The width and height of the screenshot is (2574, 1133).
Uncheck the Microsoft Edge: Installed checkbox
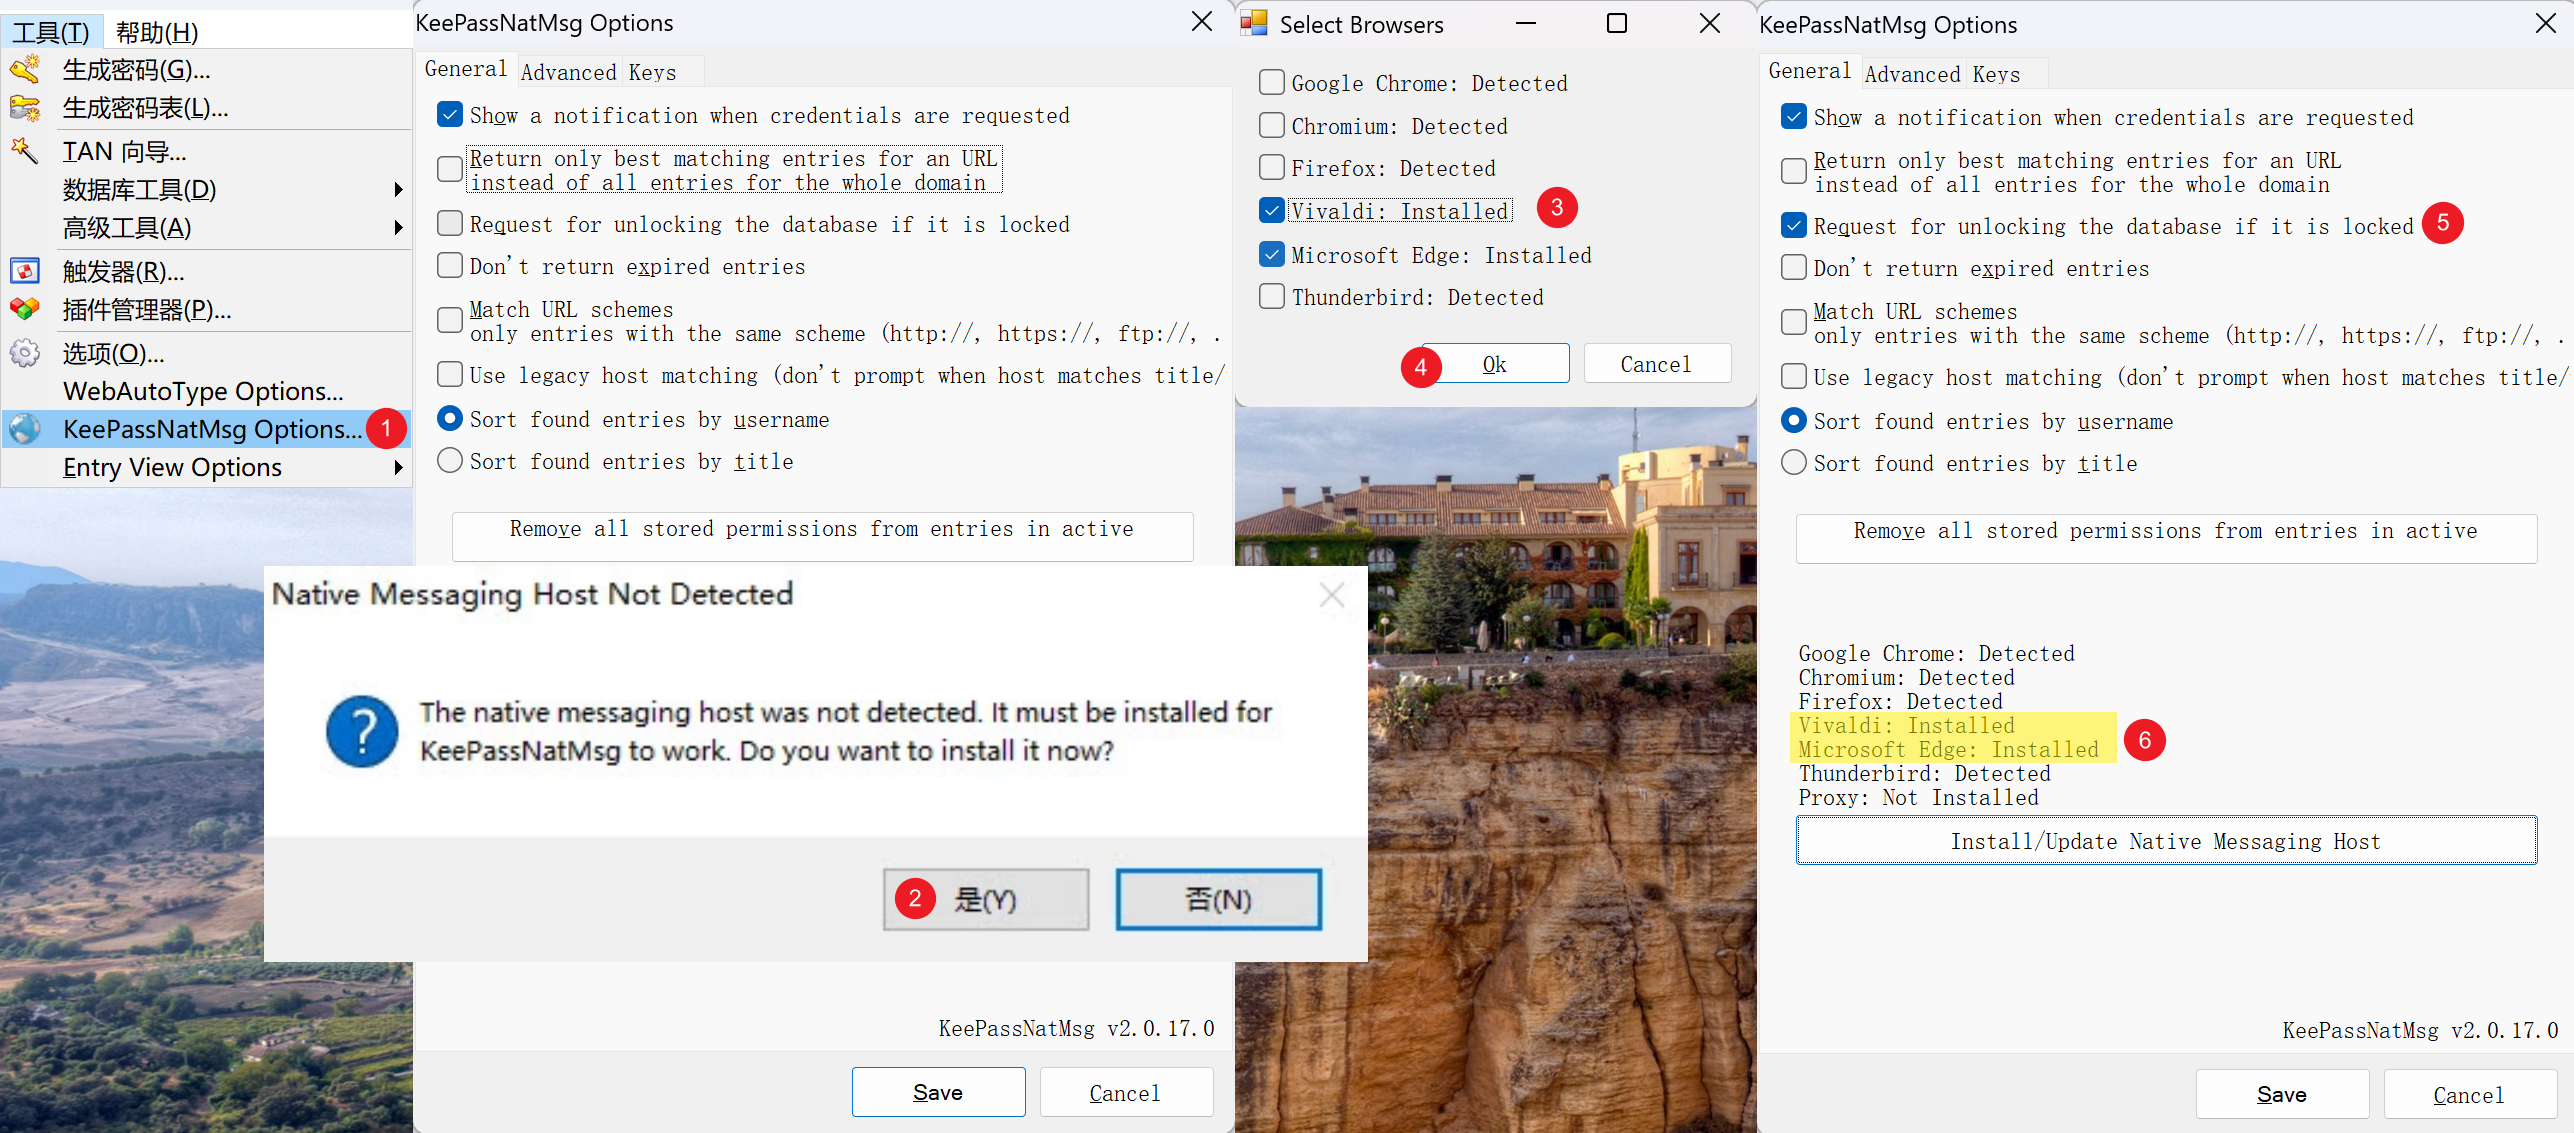[1271, 255]
